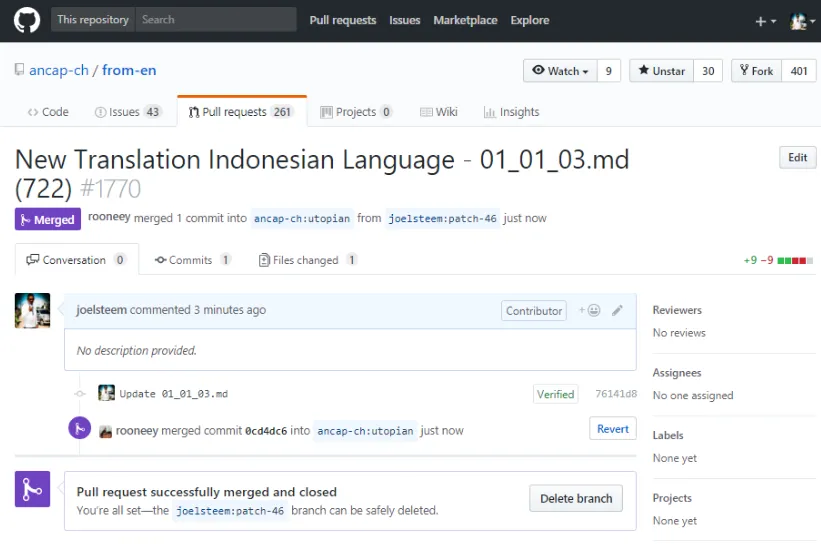The height and width of the screenshot is (544, 821).
Task: Revert the merged pull request
Action: tap(613, 429)
